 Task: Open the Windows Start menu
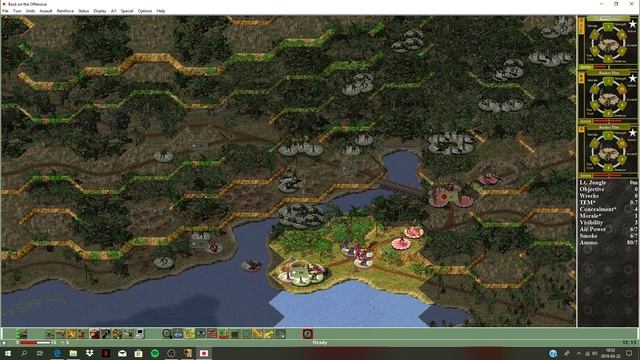pyautogui.click(x=7, y=353)
